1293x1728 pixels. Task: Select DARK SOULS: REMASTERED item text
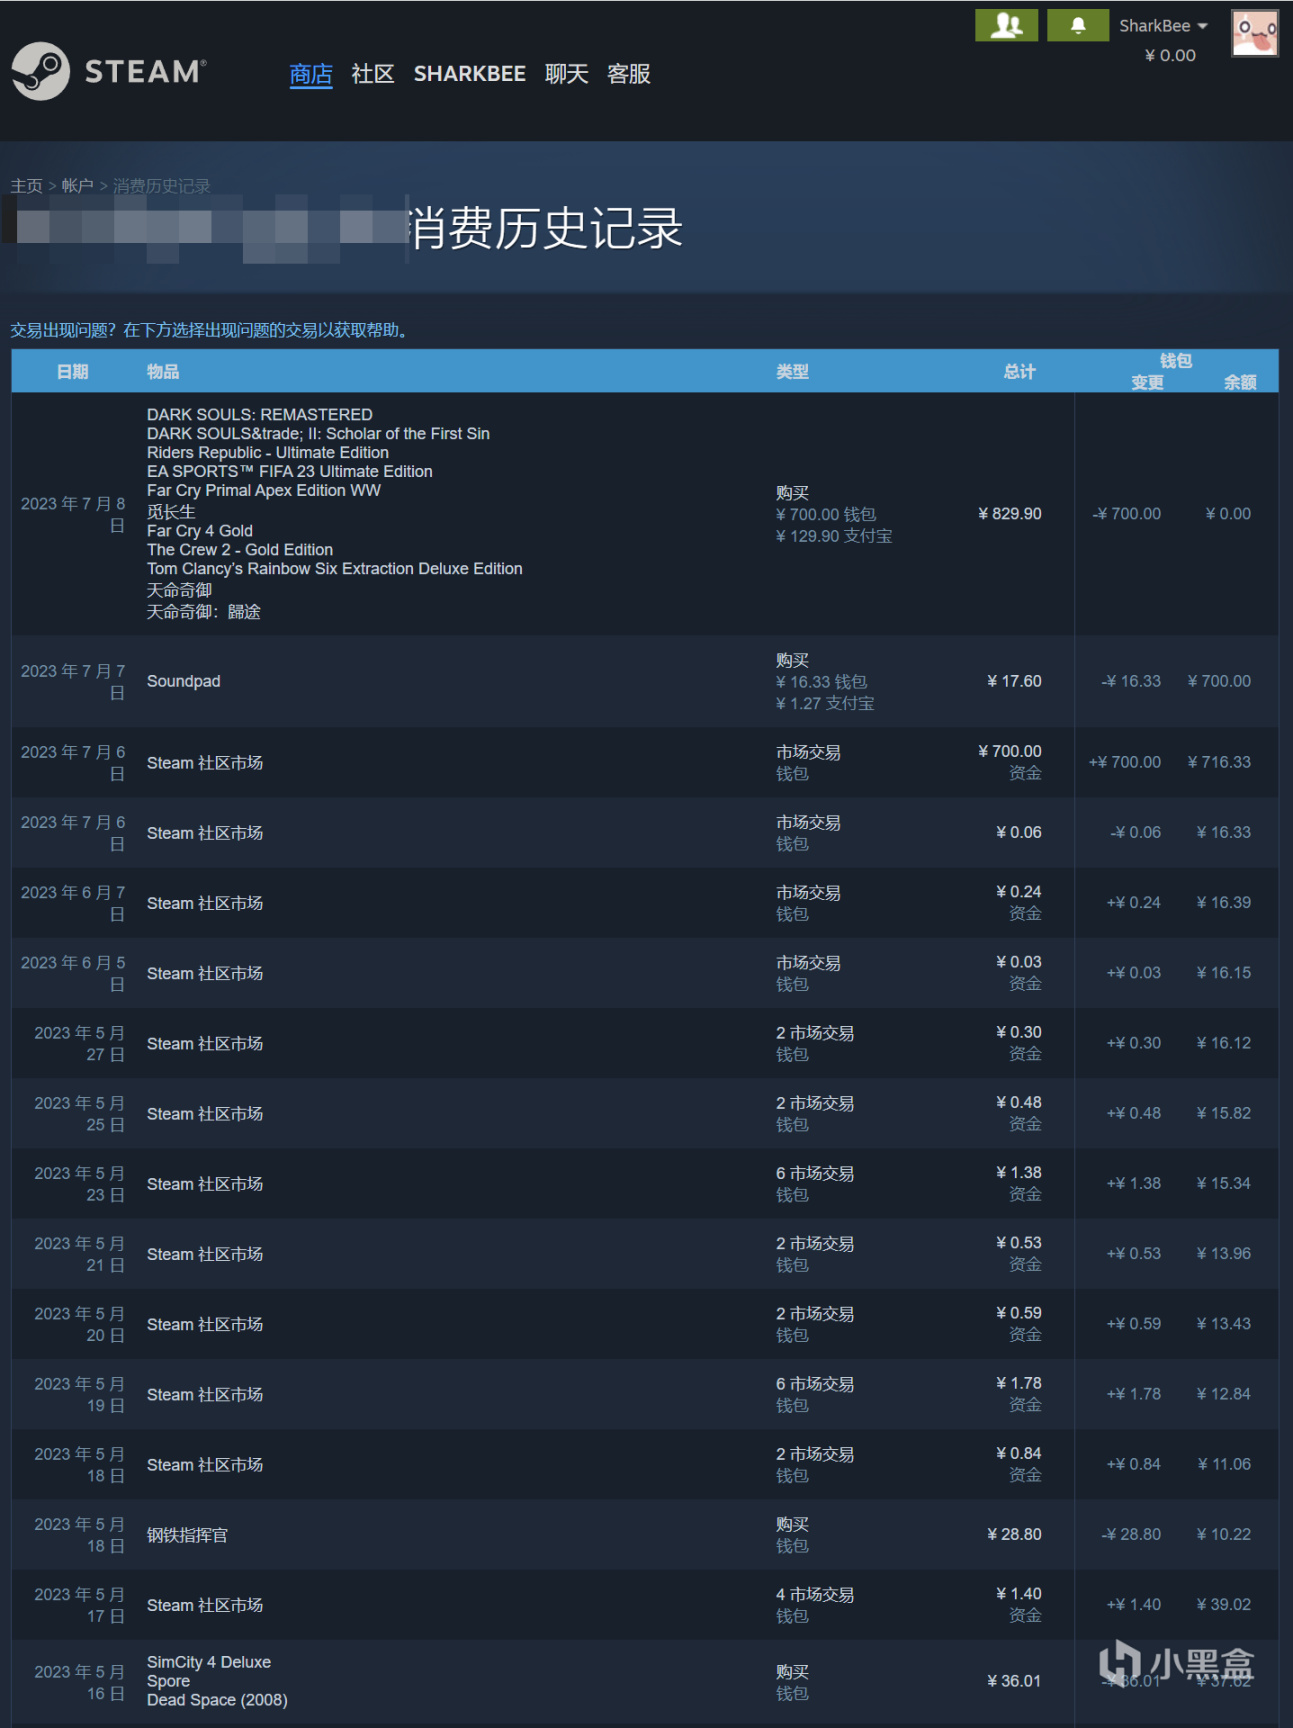[x=260, y=415]
